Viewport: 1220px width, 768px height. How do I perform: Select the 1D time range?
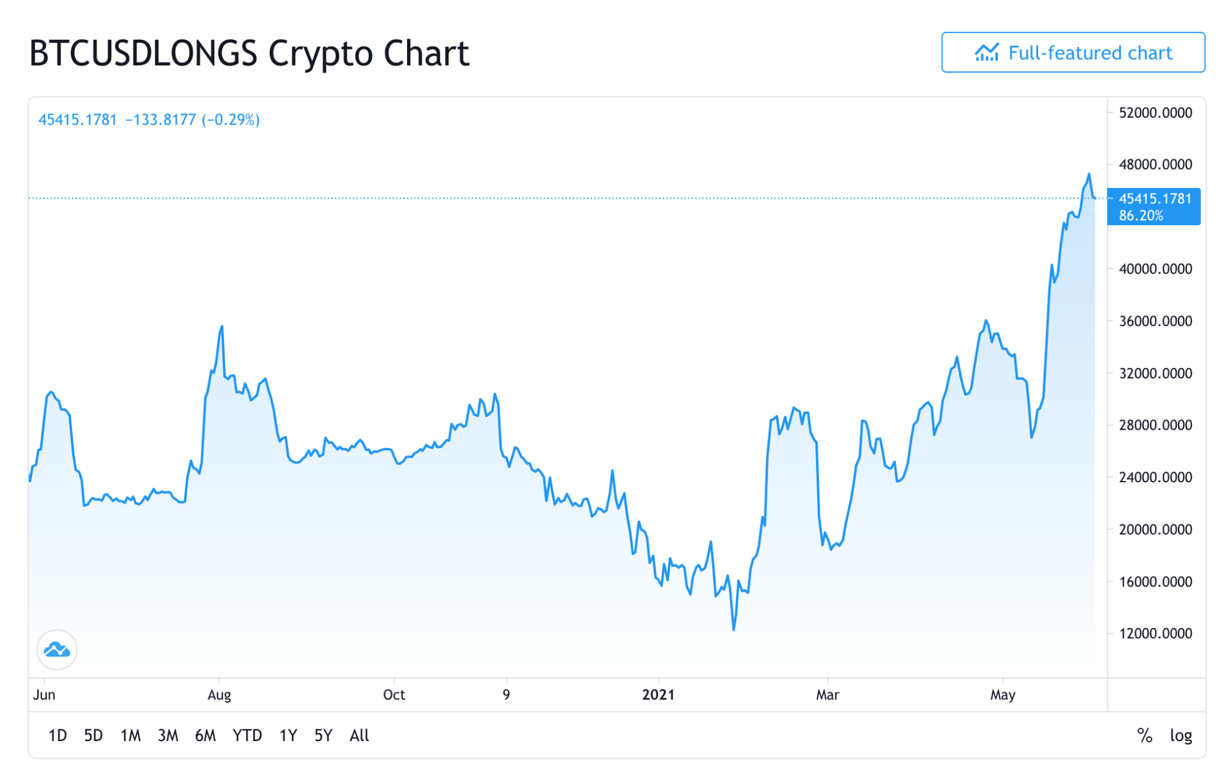pyautogui.click(x=58, y=736)
